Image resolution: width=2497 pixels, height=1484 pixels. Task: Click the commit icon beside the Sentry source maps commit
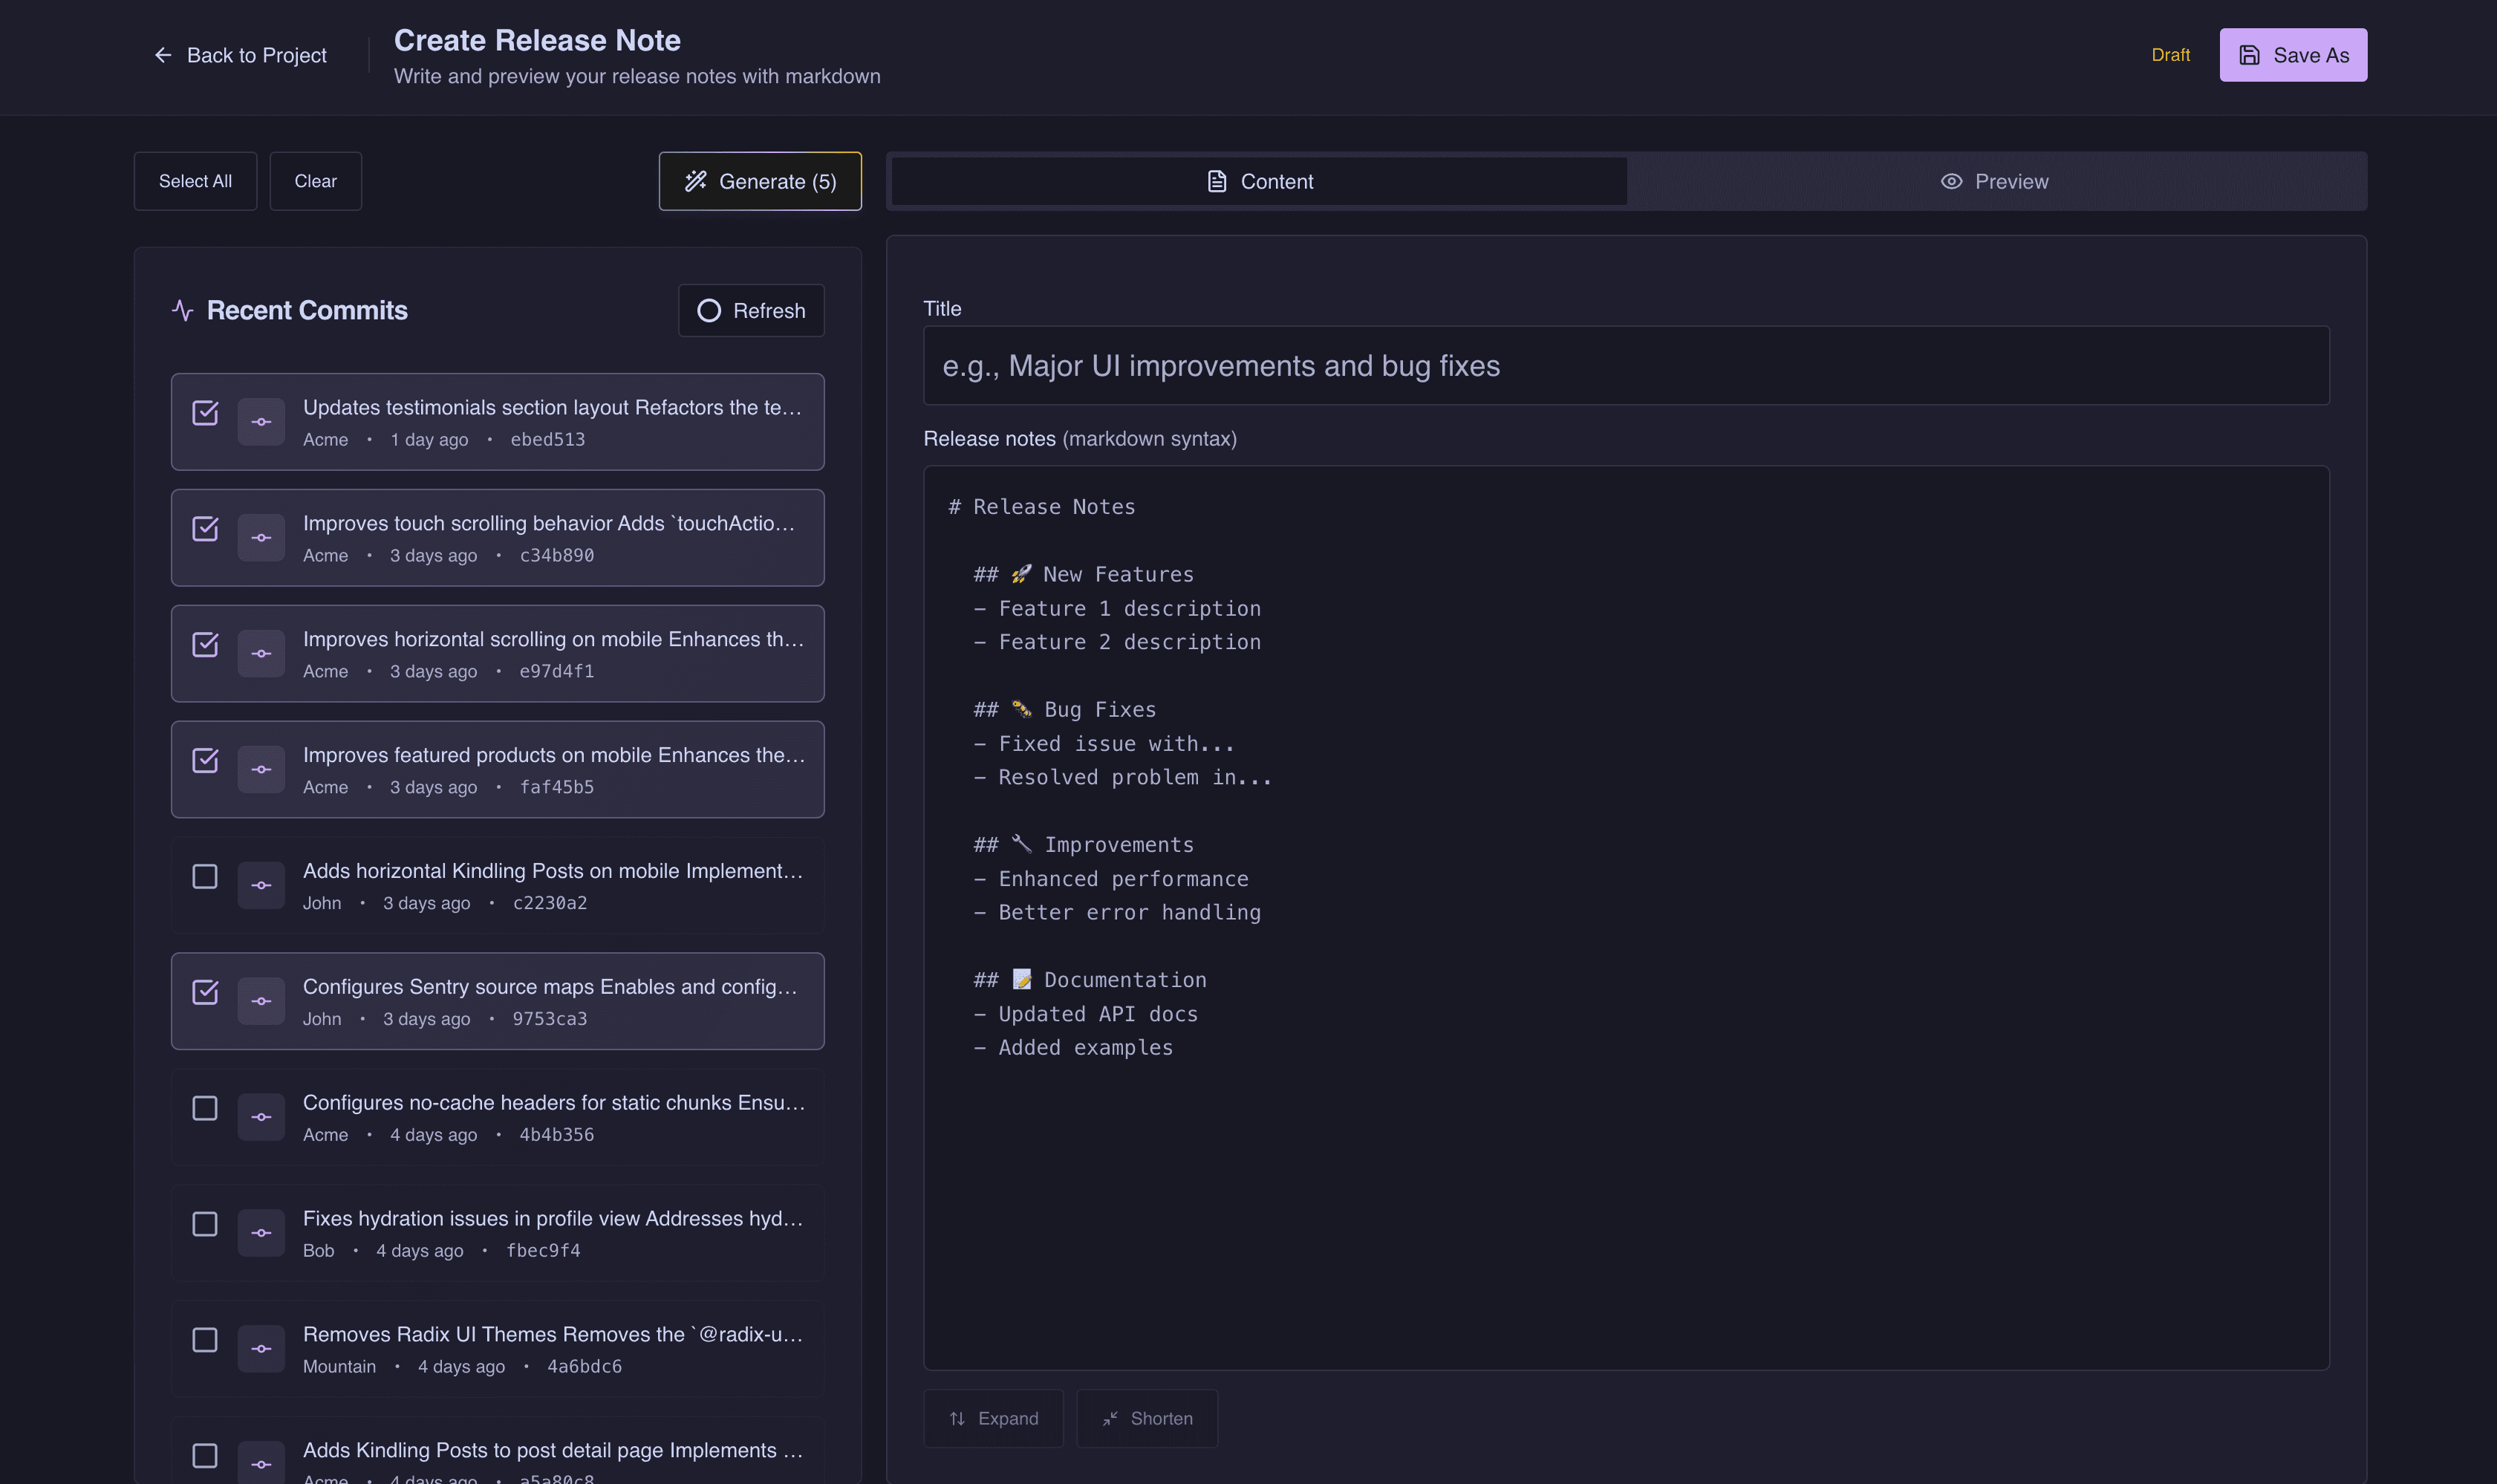(261, 1001)
